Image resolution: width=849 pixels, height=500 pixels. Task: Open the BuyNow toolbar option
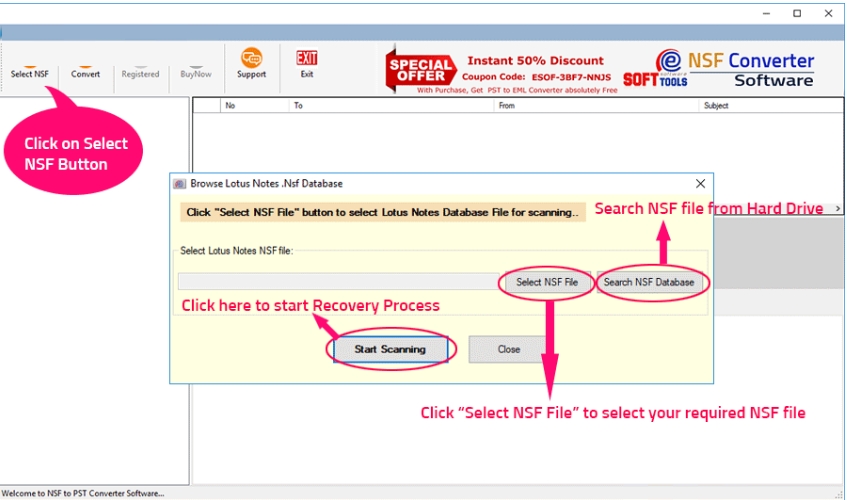pyautogui.click(x=195, y=72)
